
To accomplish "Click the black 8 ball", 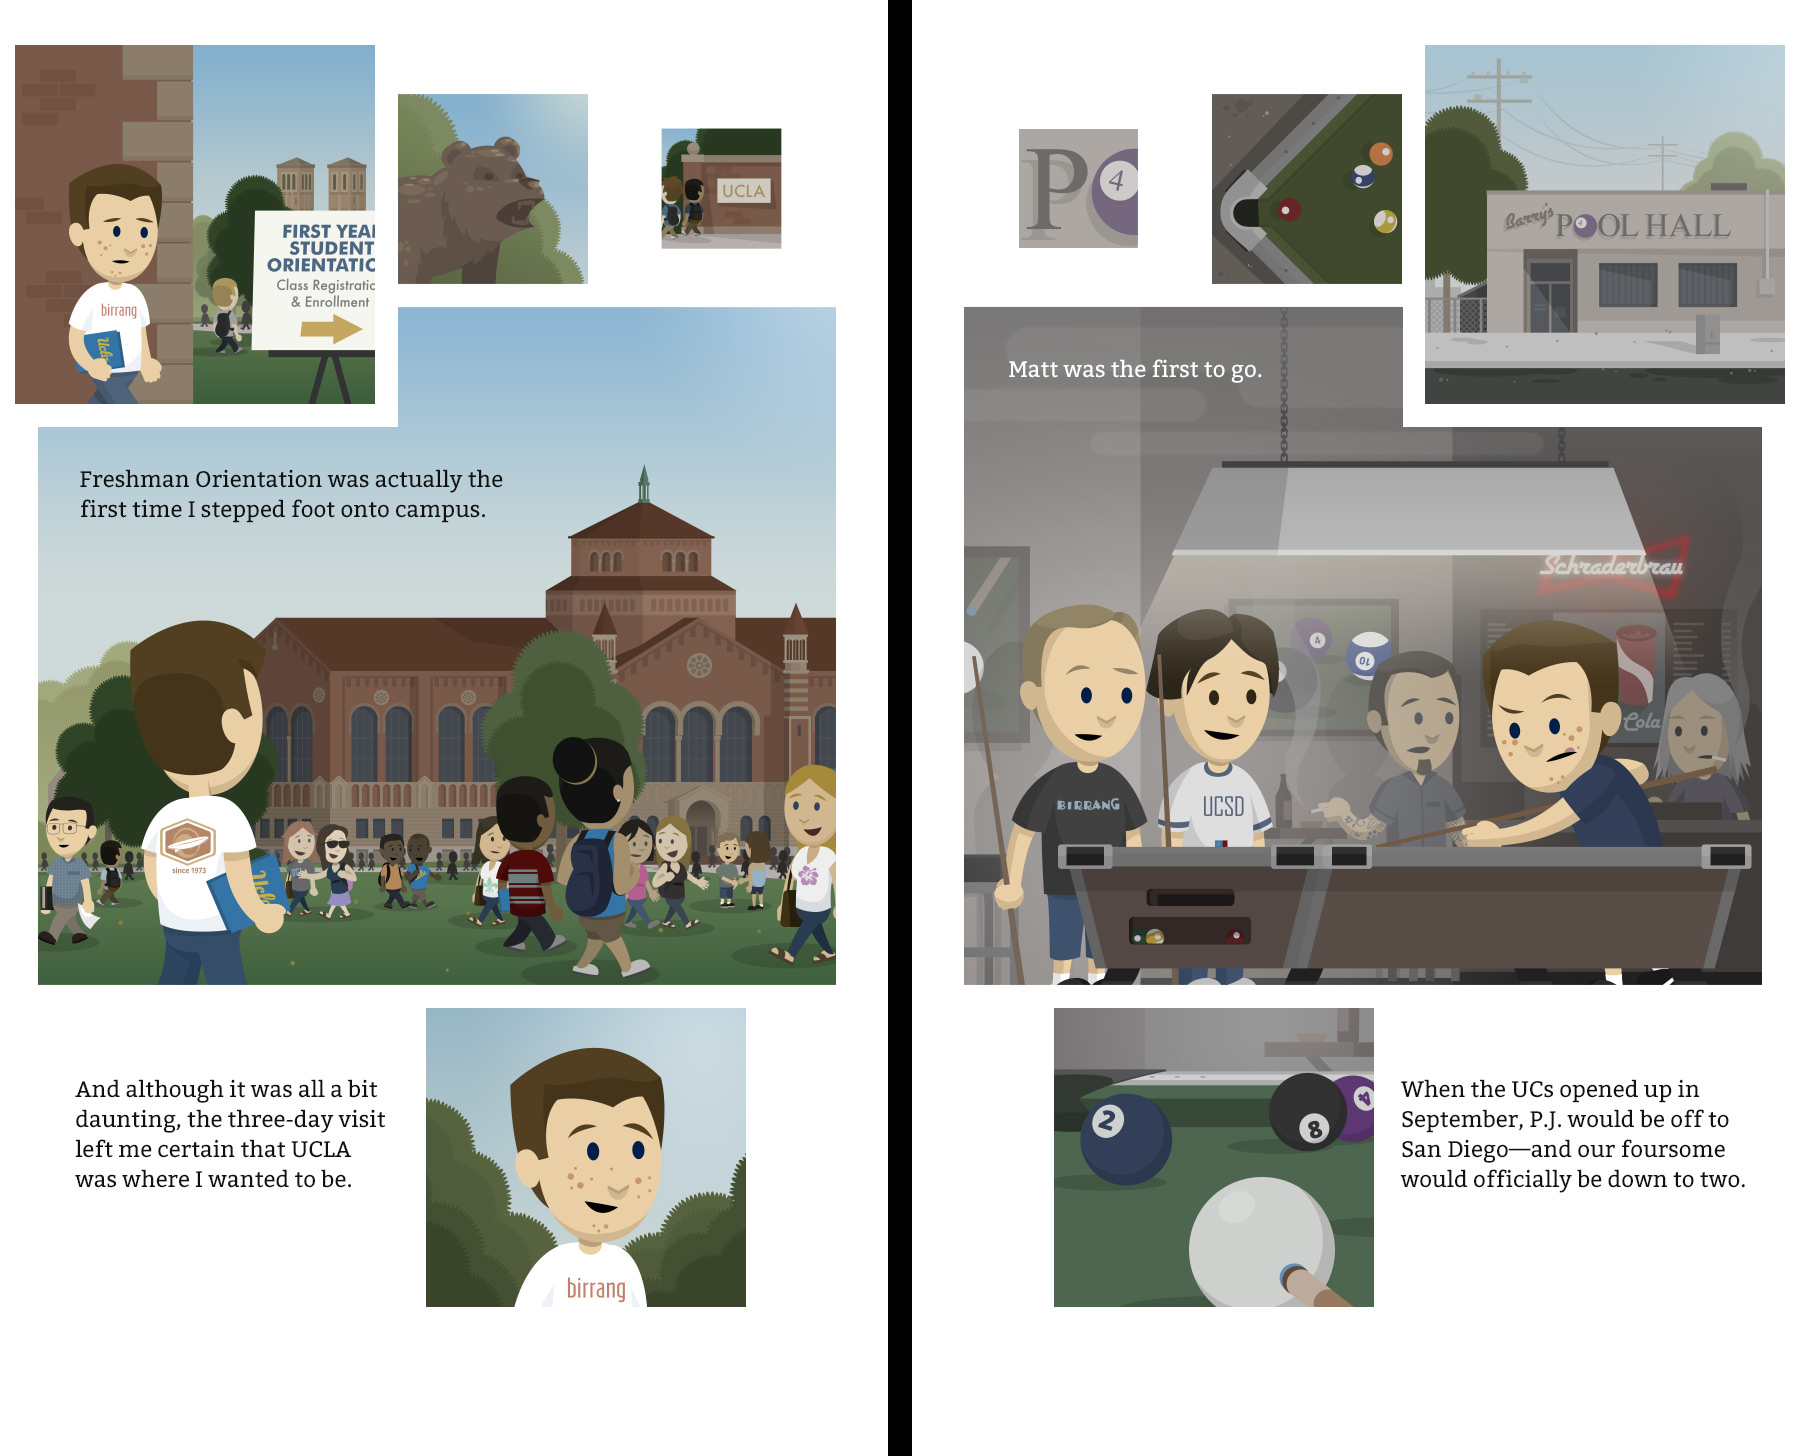I will pyautogui.click(x=1307, y=1114).
